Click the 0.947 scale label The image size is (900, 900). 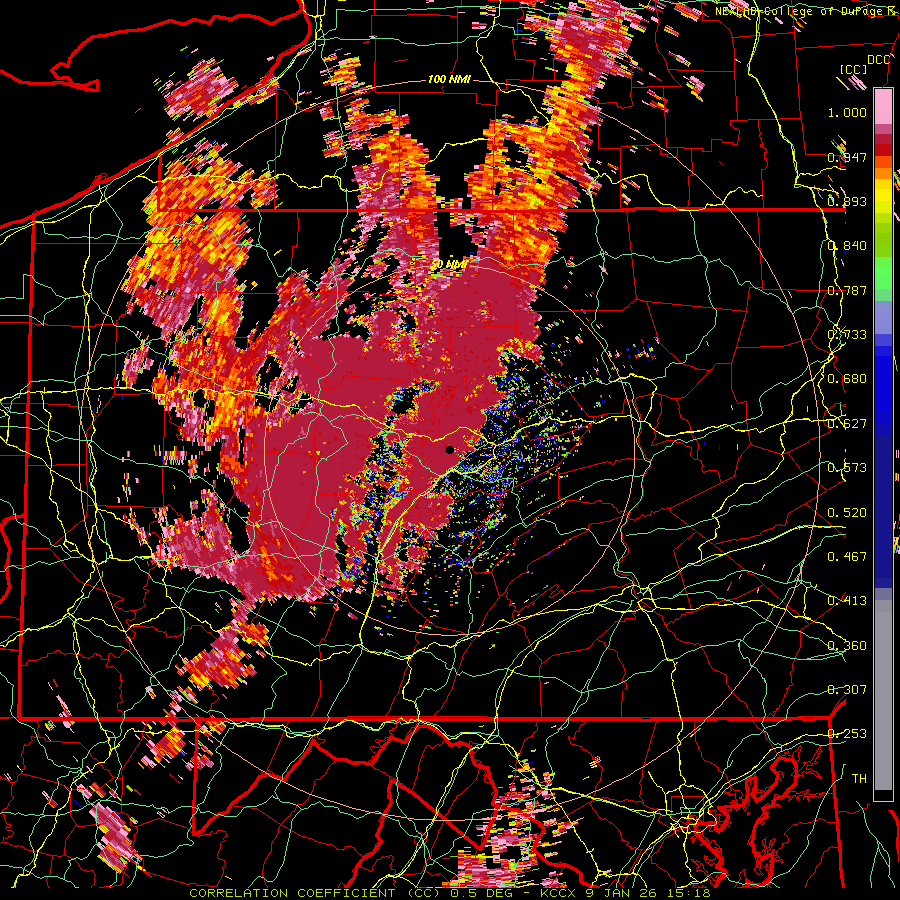pyautogui.click(x=847, y=157)
